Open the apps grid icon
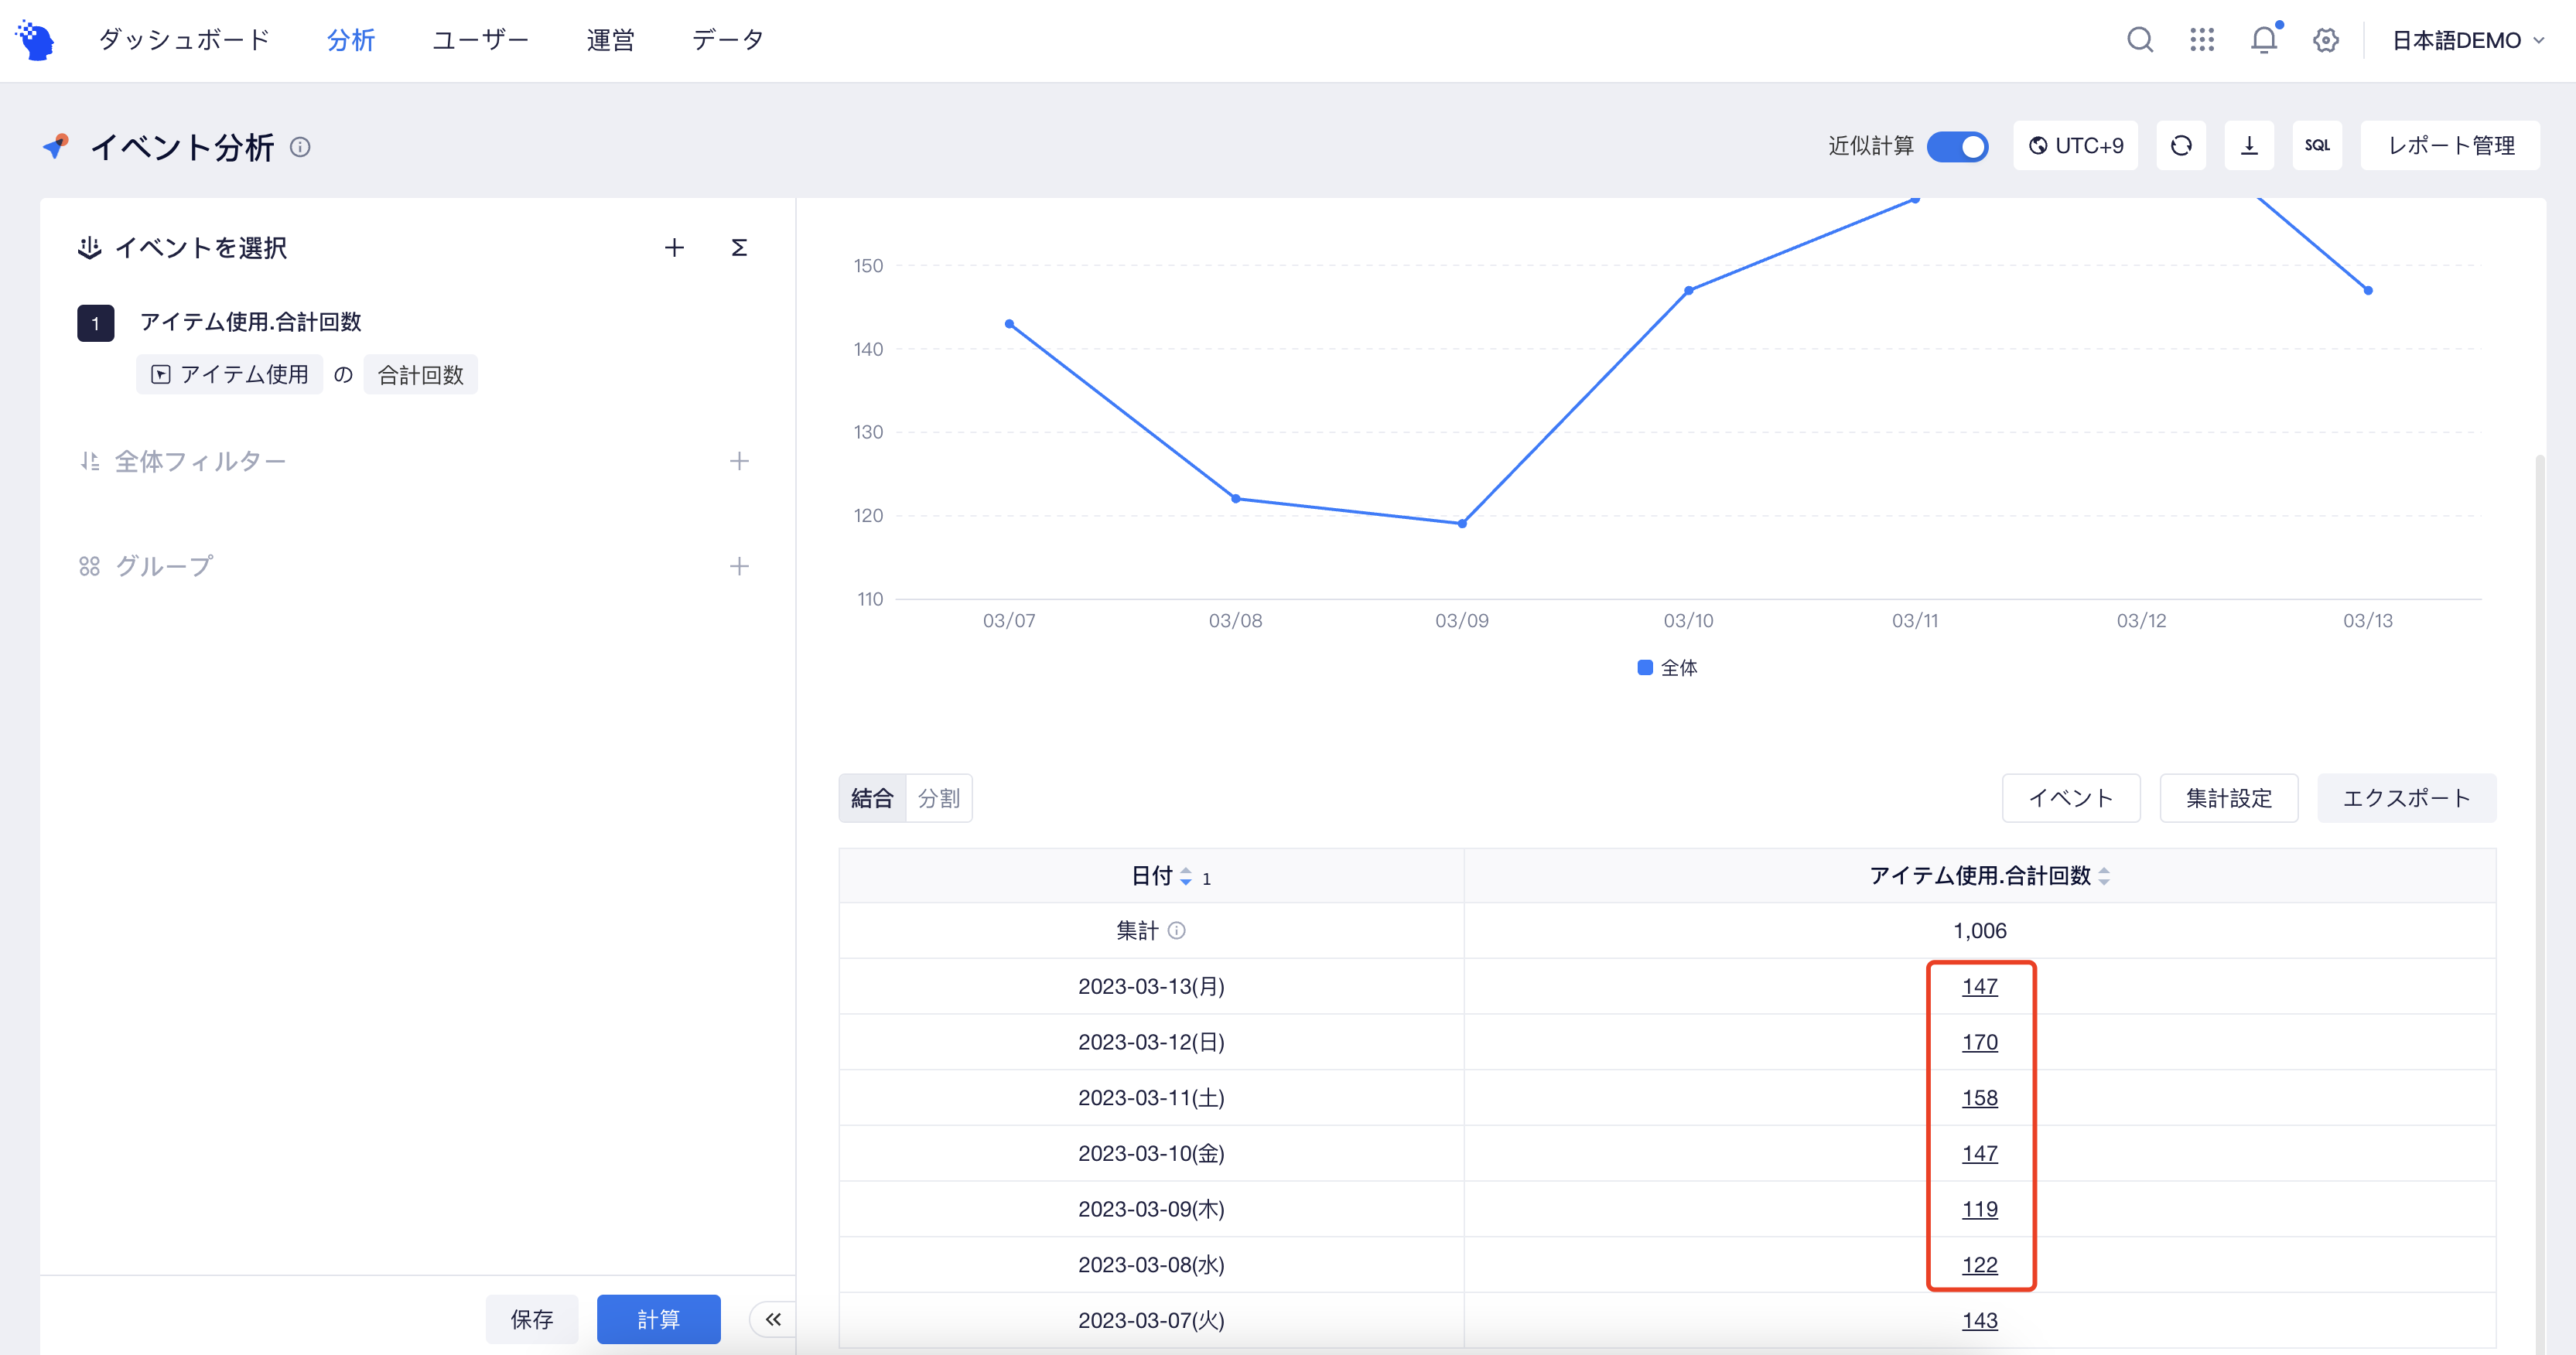The width and height of the screenshot is (2576, 1355). pos(2202,40)
